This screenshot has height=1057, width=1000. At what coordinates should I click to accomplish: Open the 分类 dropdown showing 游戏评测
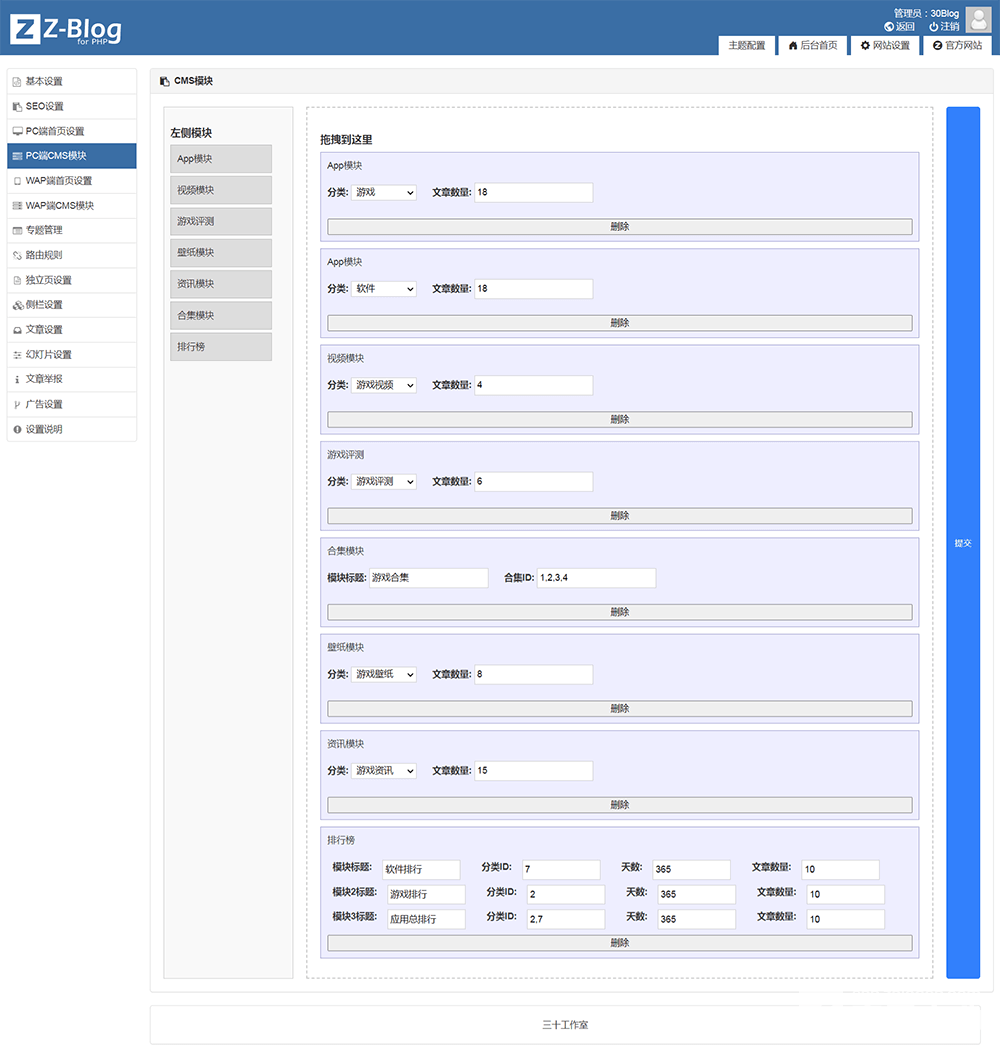(x=384, y=482)
